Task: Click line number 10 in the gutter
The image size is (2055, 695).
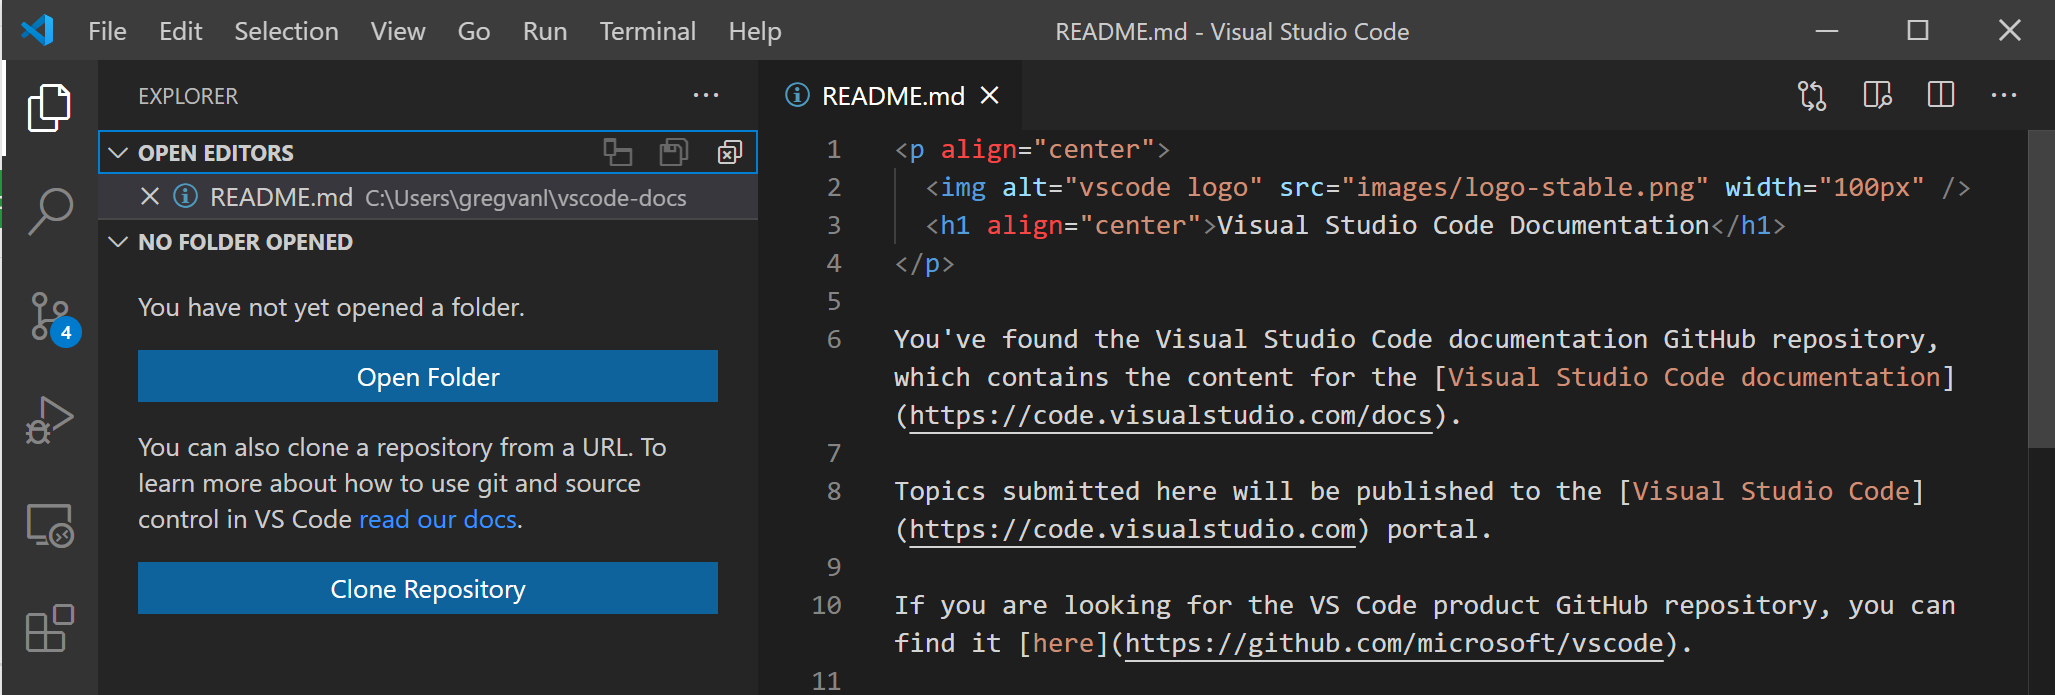Action: [x=826, y=606]
